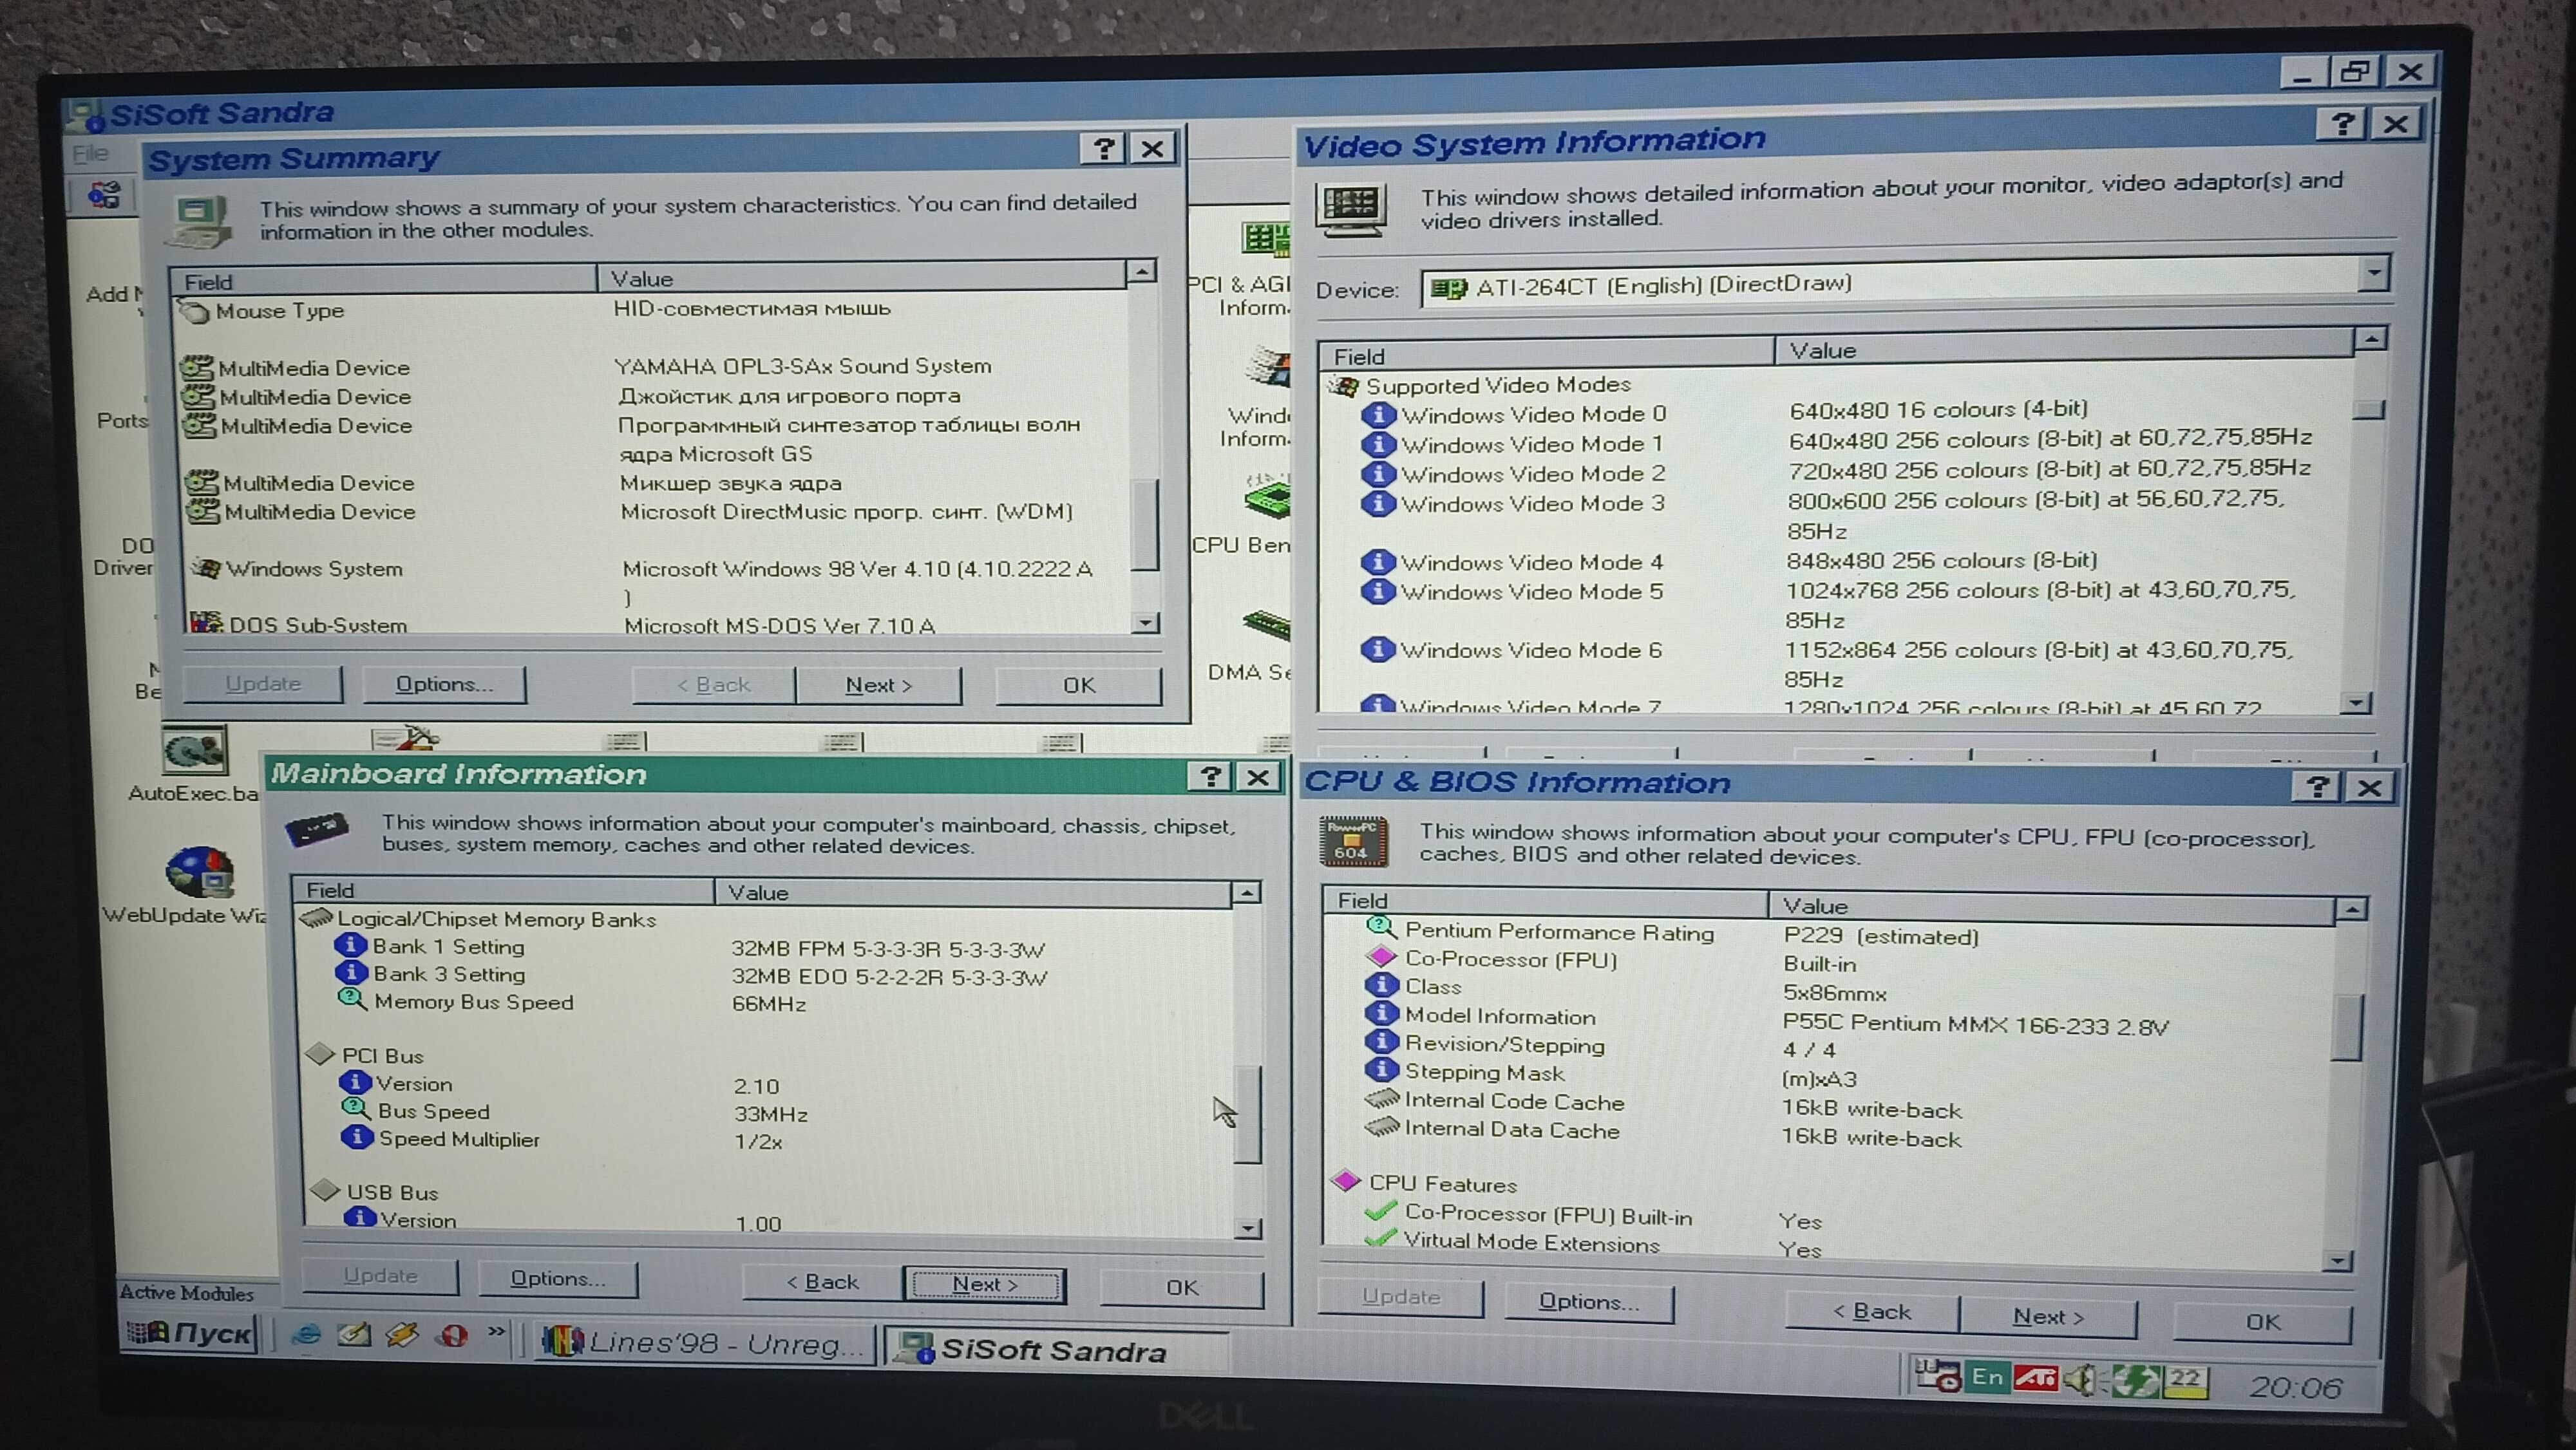Select the Co-Processor (FPU) diamond icon

pos(1381,957)
